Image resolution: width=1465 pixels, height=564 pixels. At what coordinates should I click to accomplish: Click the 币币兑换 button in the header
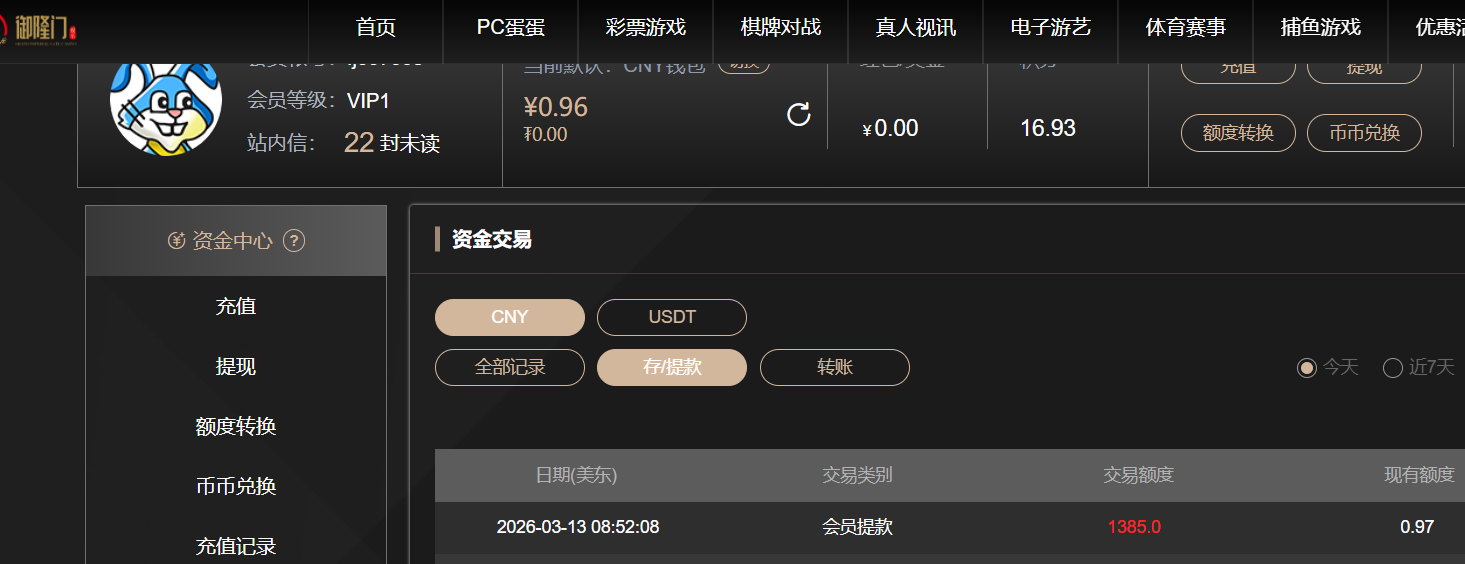tap(1364, 133)
